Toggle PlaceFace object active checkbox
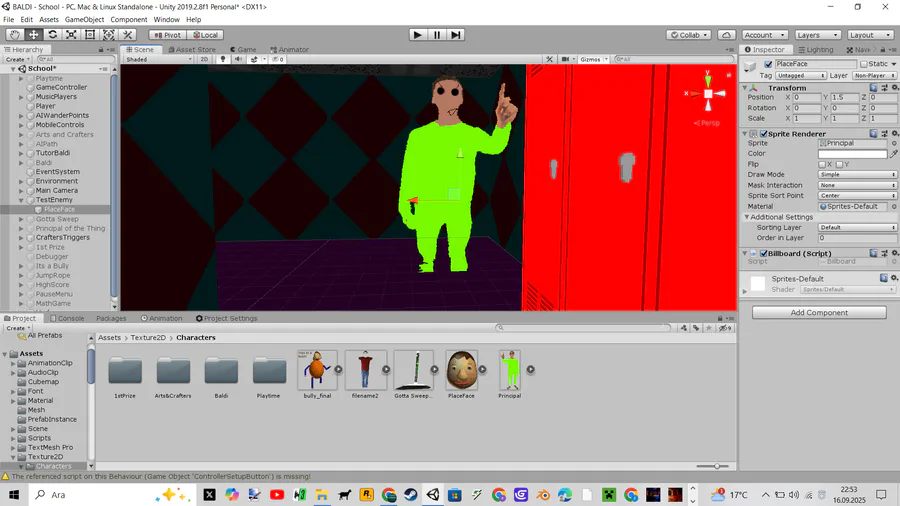The height and width of the screenshot is (506, 900). point(768,64)
